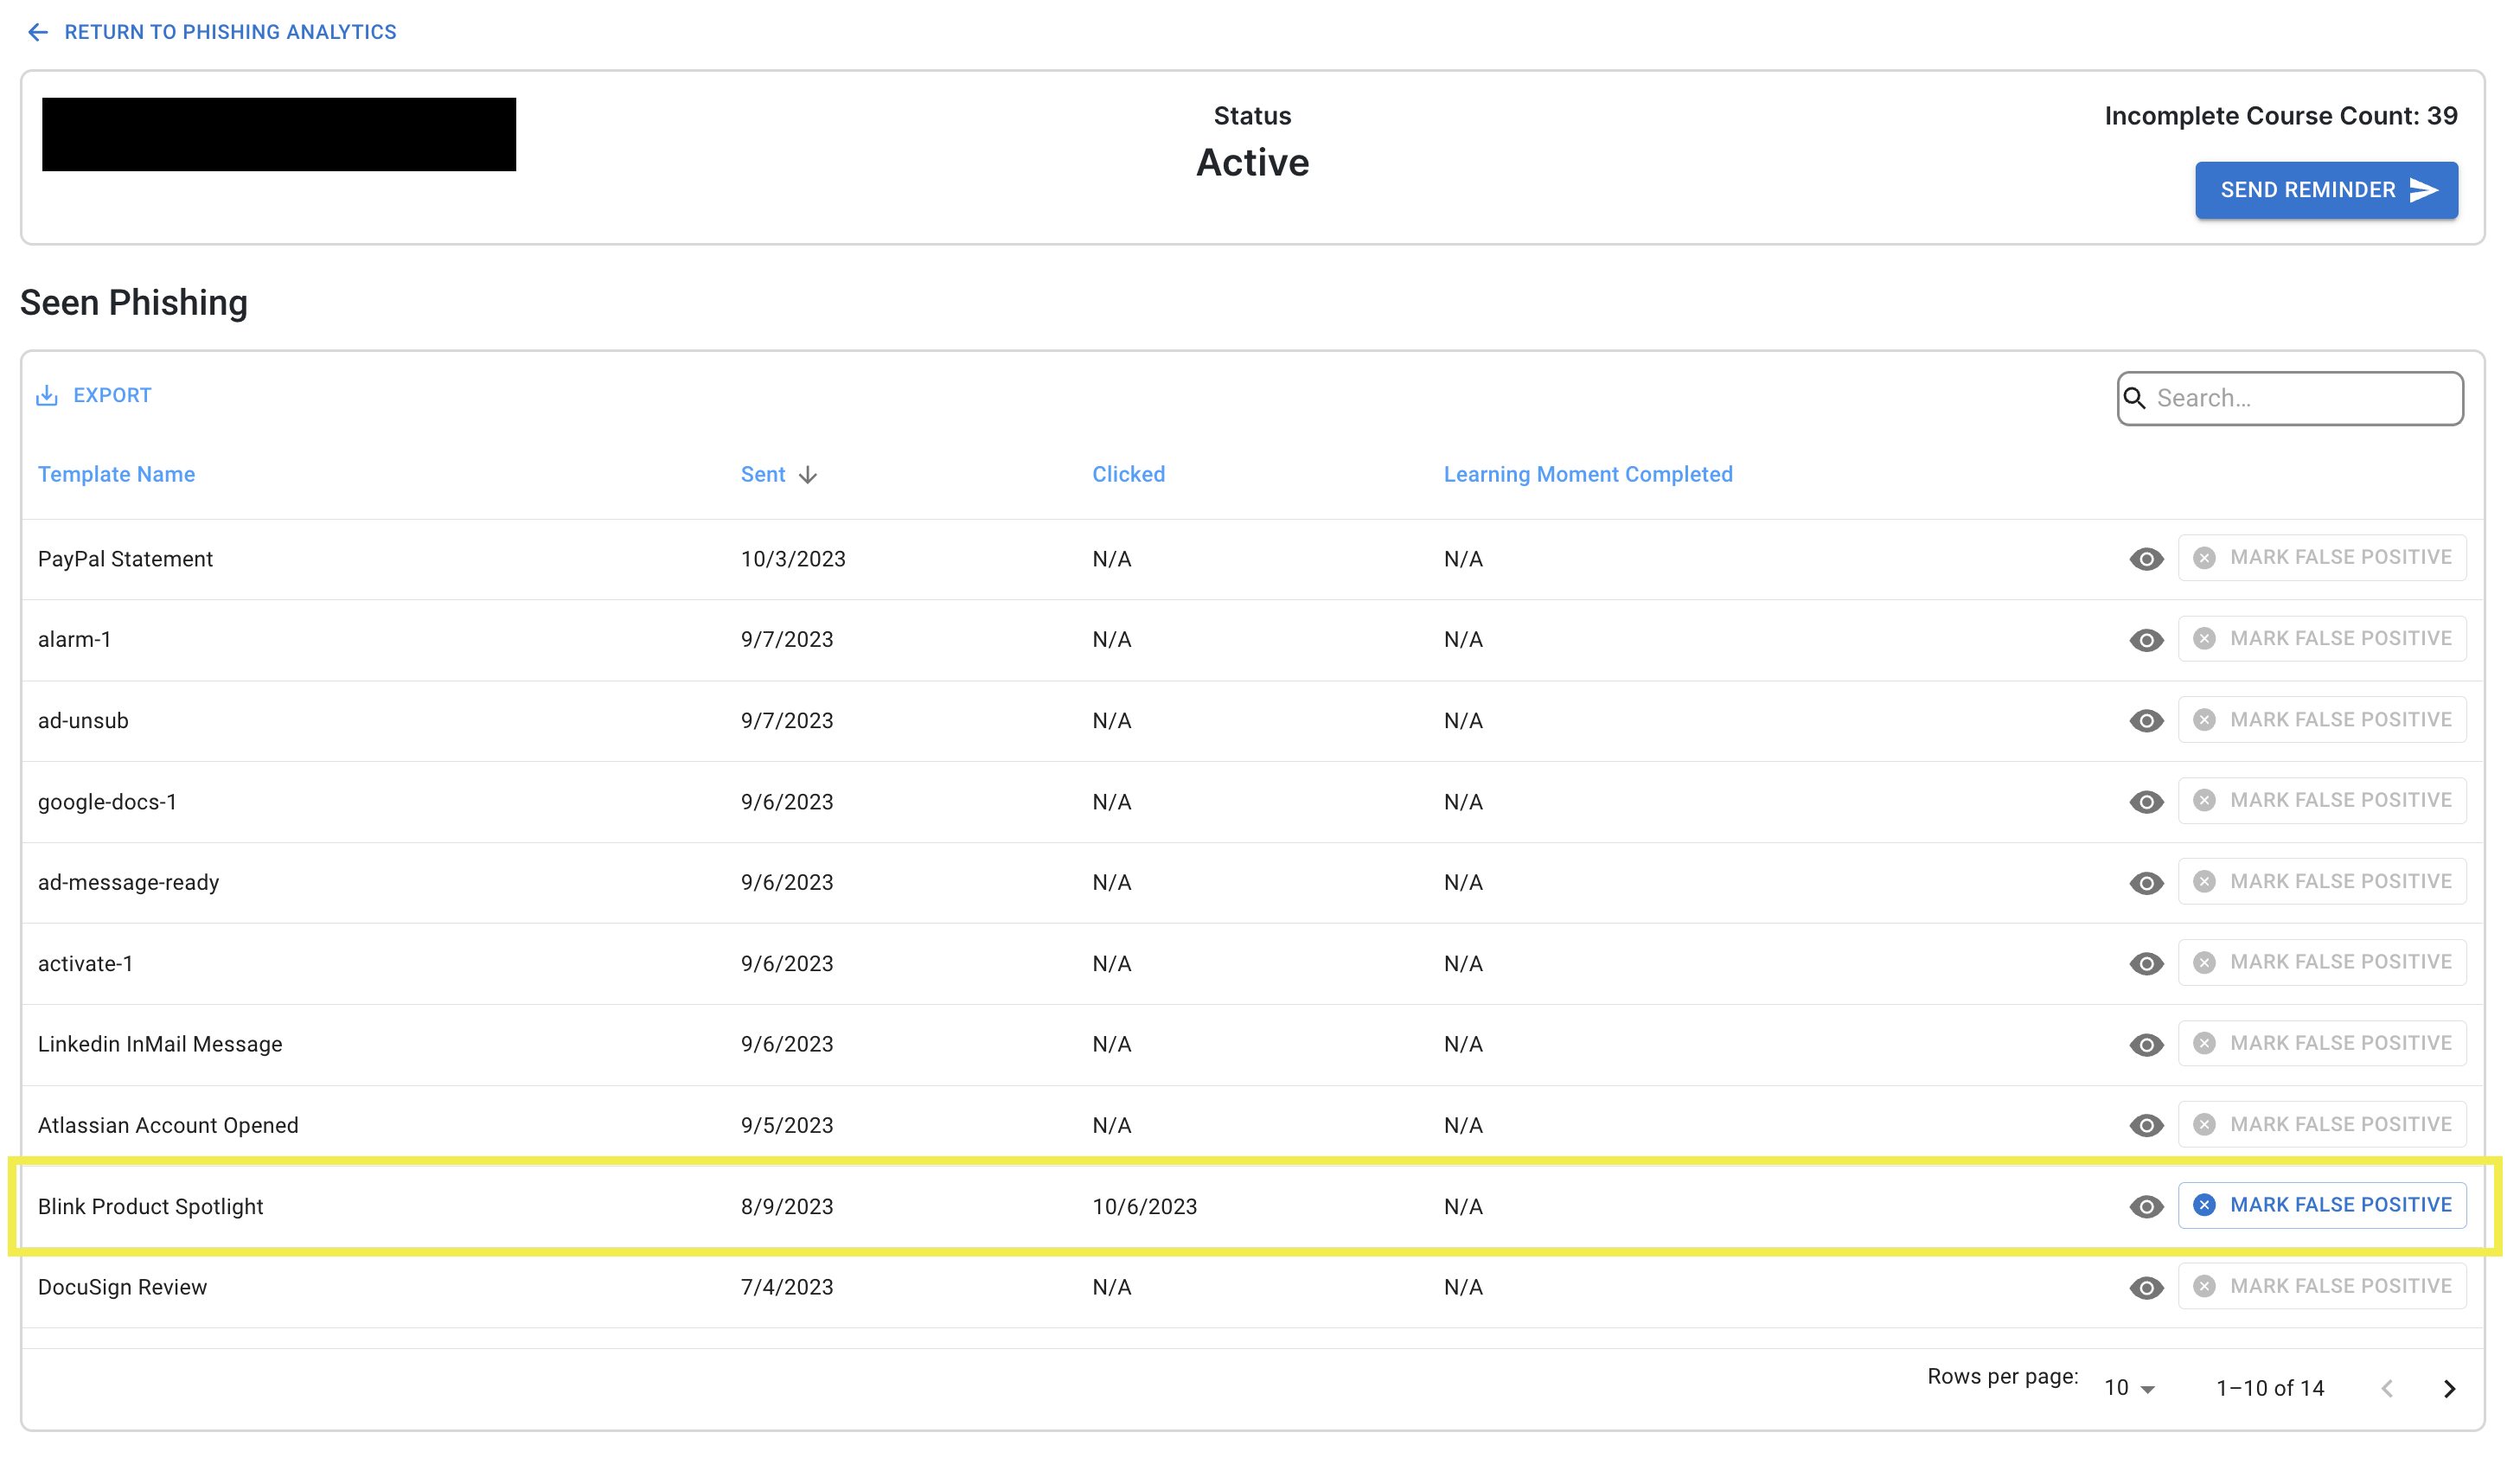2520x1458 pixels.
Task: Select the DocuSign Review name
Action: pyautogui.click(x=122, y=1288)
